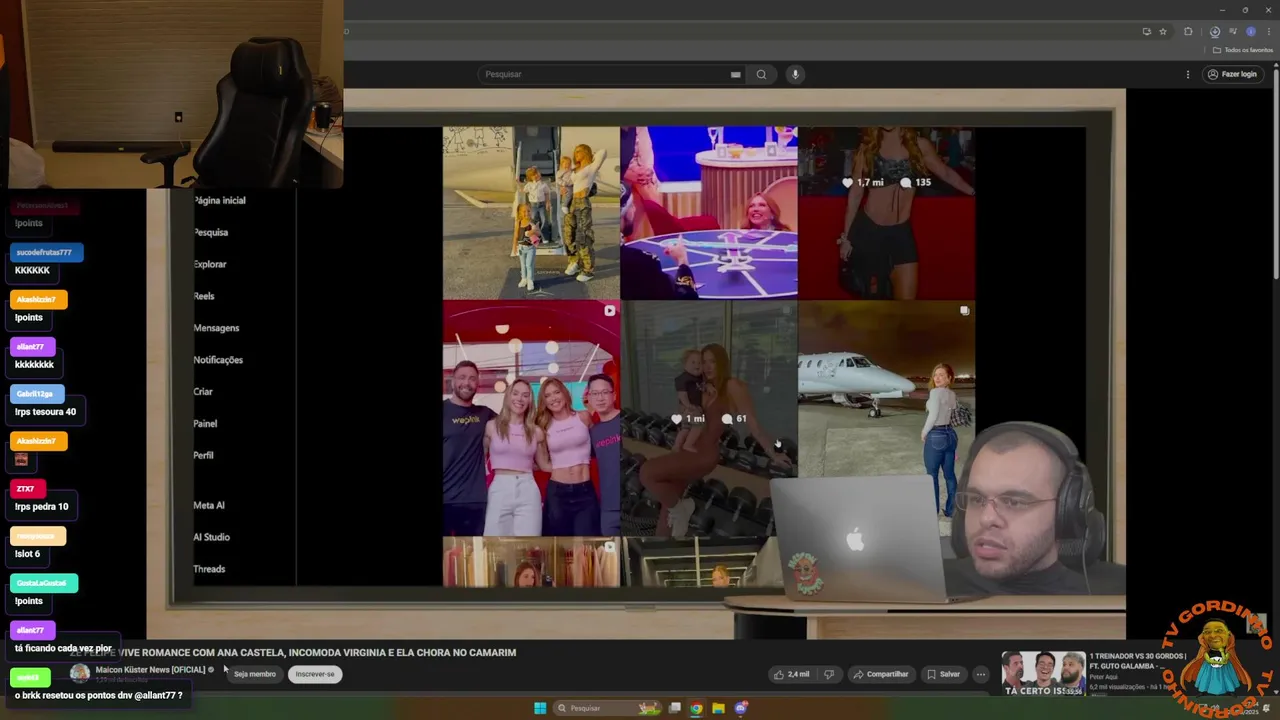Open Chrome three-dot menu
Image resolution: width=1280 pixels, height=720 pixels.
pyautogui.click(x=1268, y=31)
